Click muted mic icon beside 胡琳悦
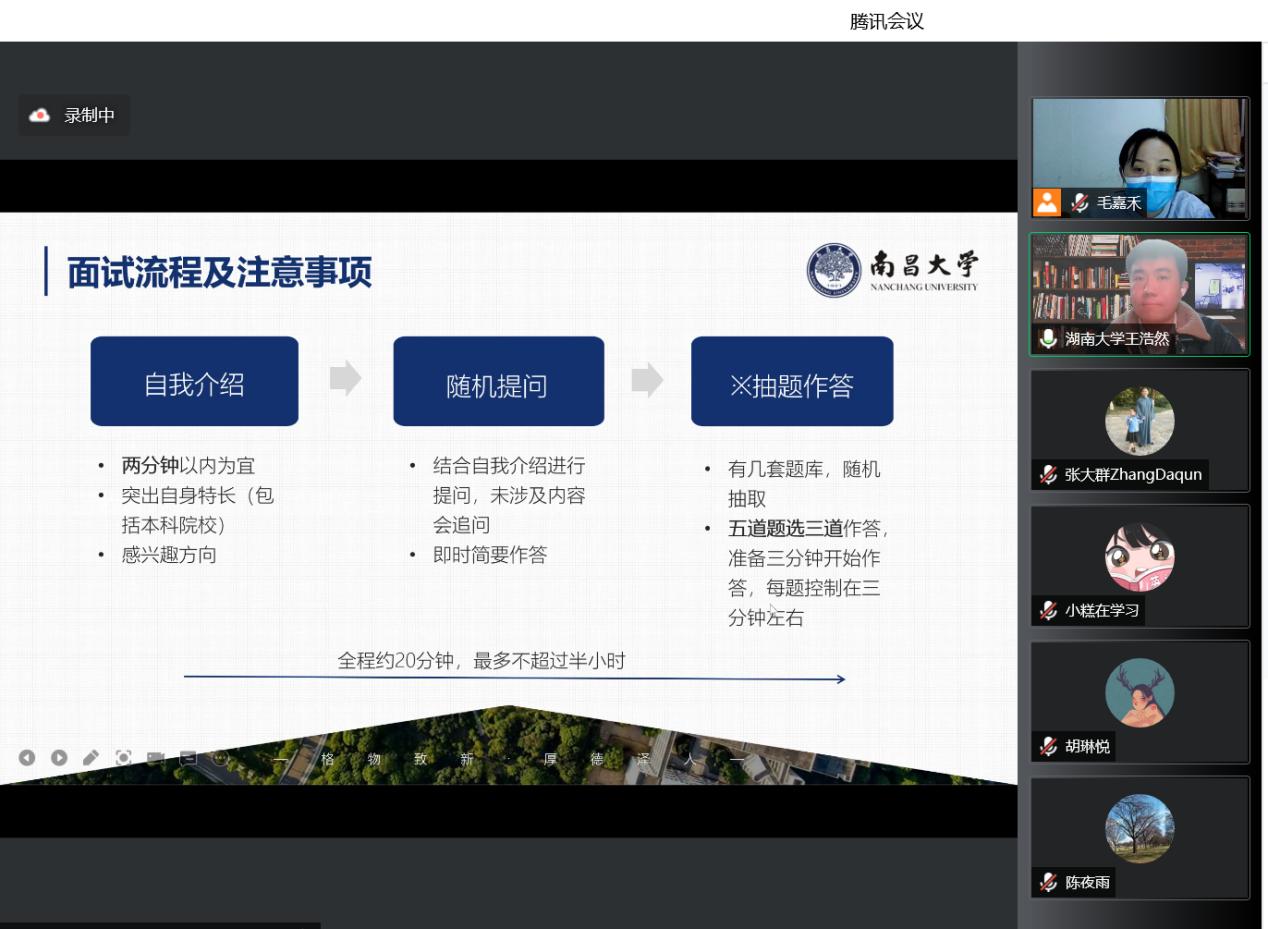Screen dimensions: 1268x929 pos(1048,747)
